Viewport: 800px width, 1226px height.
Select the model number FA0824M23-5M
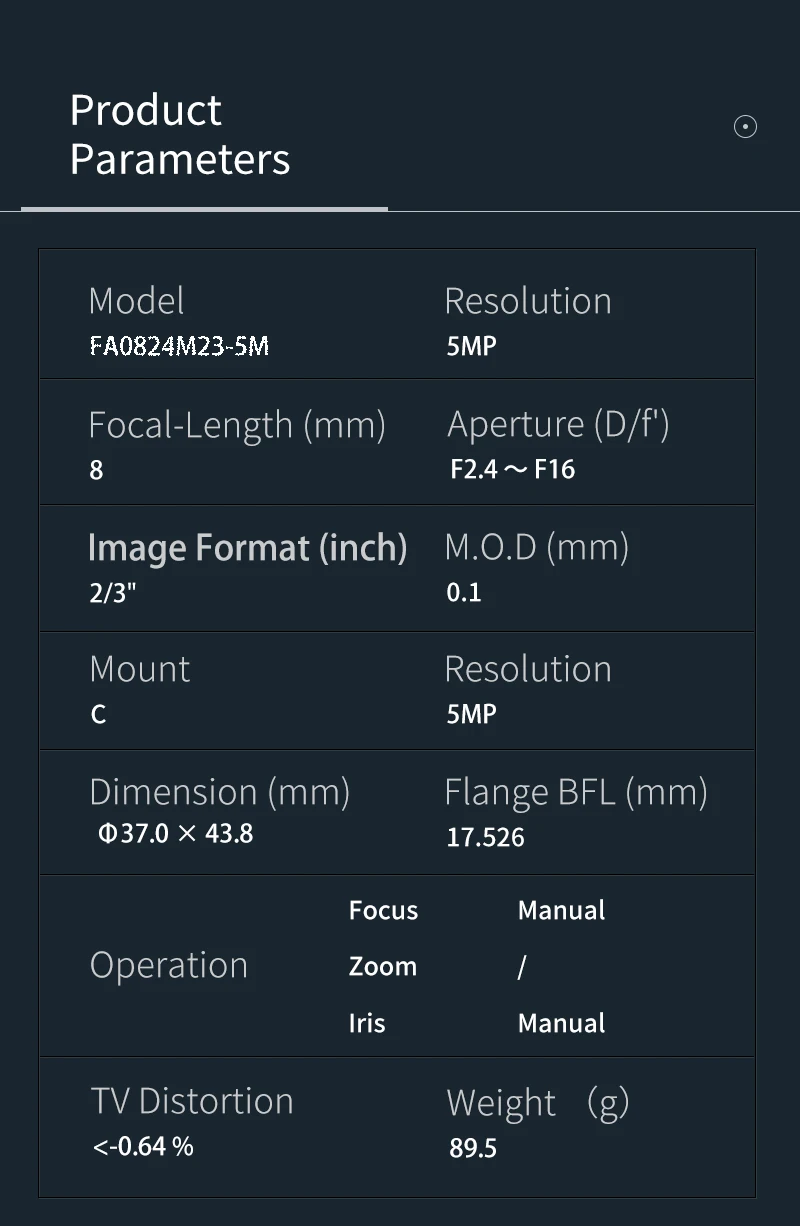pos(179,347)
